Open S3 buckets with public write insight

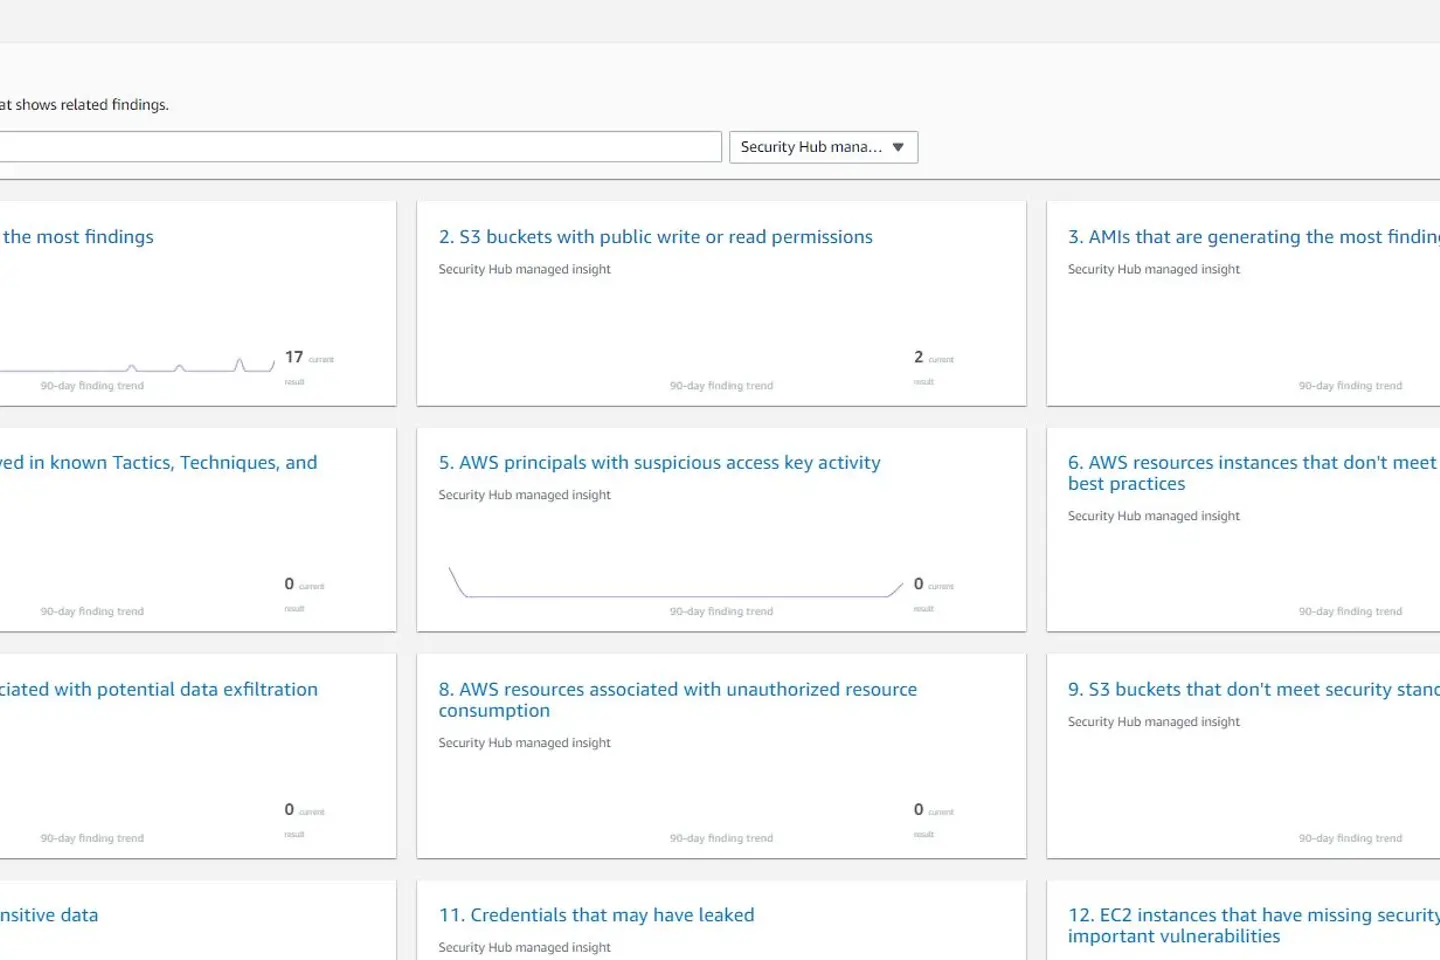655,237
